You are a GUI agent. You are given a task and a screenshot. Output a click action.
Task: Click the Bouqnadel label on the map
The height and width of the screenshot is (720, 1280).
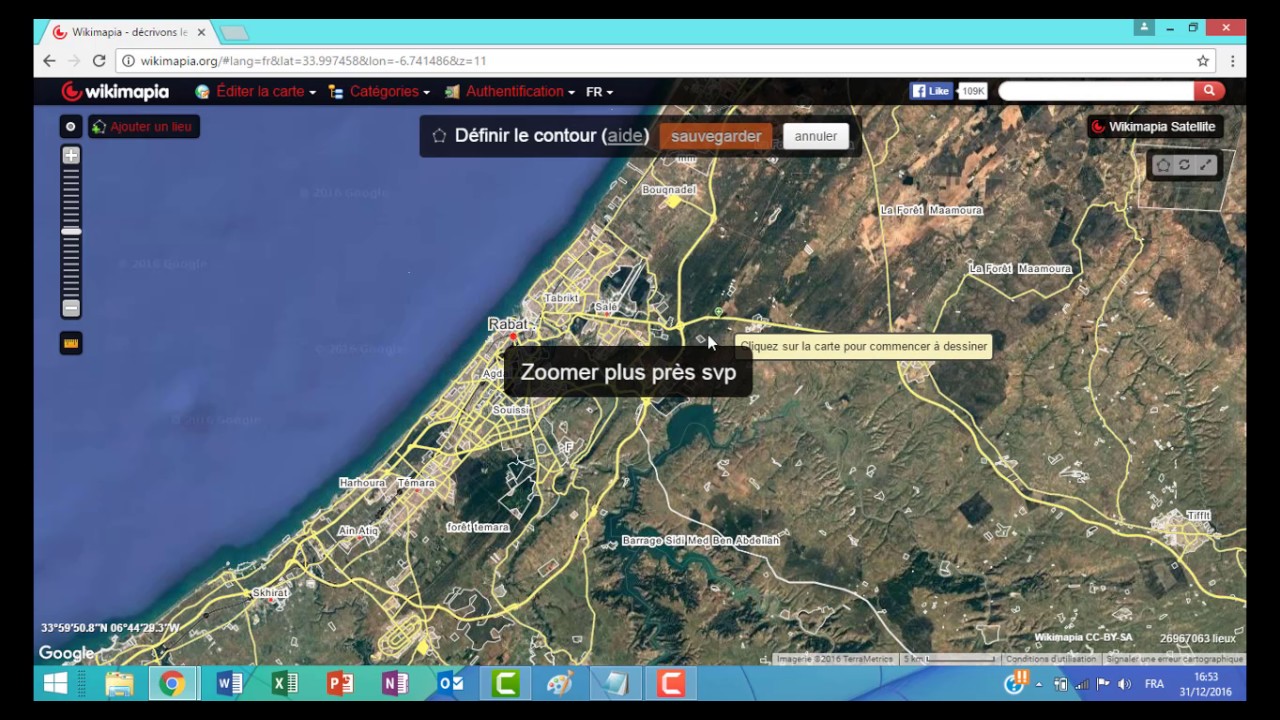(669, 189)
